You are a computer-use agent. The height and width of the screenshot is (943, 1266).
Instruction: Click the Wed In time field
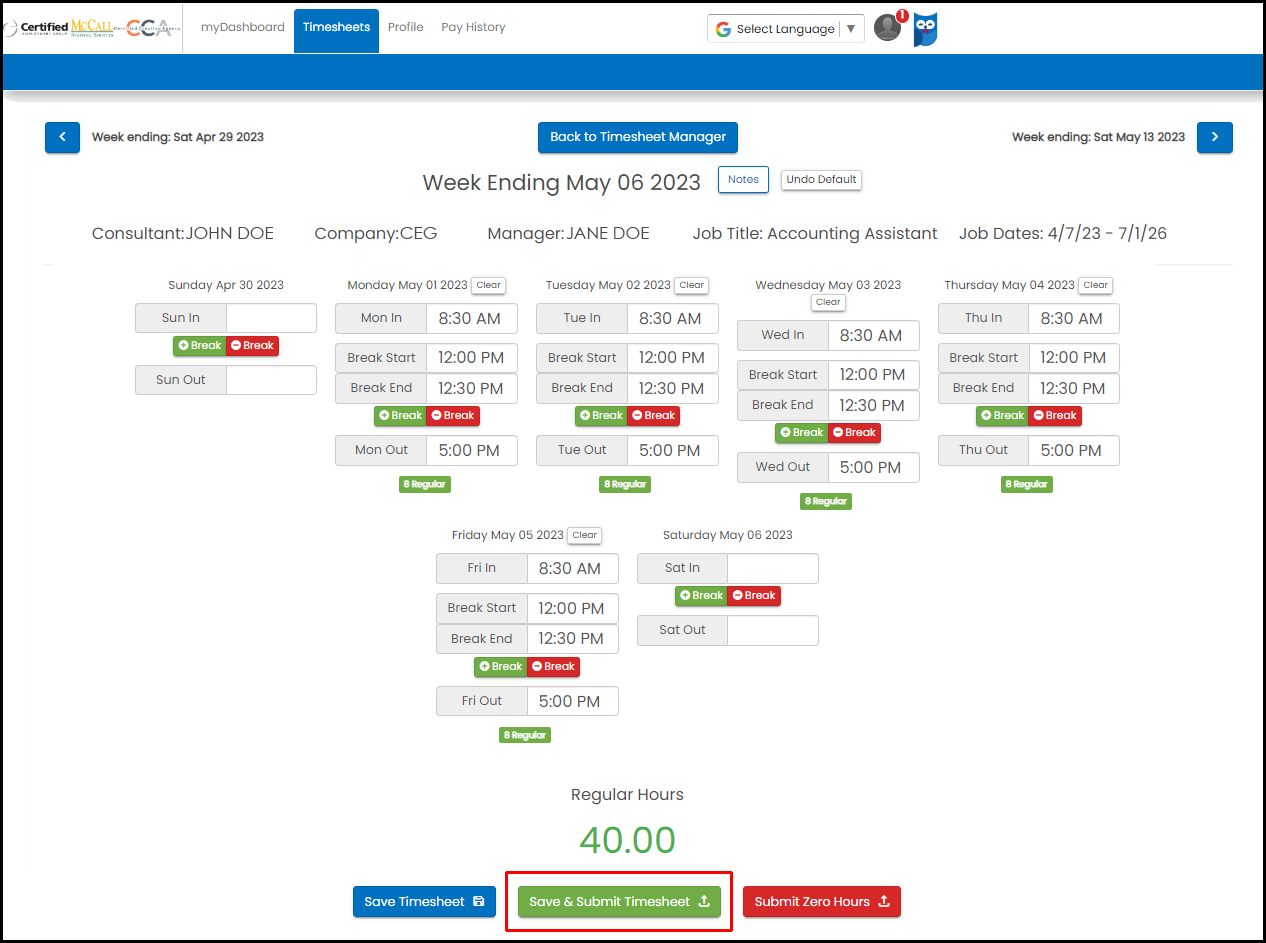(x=874, y=336)
